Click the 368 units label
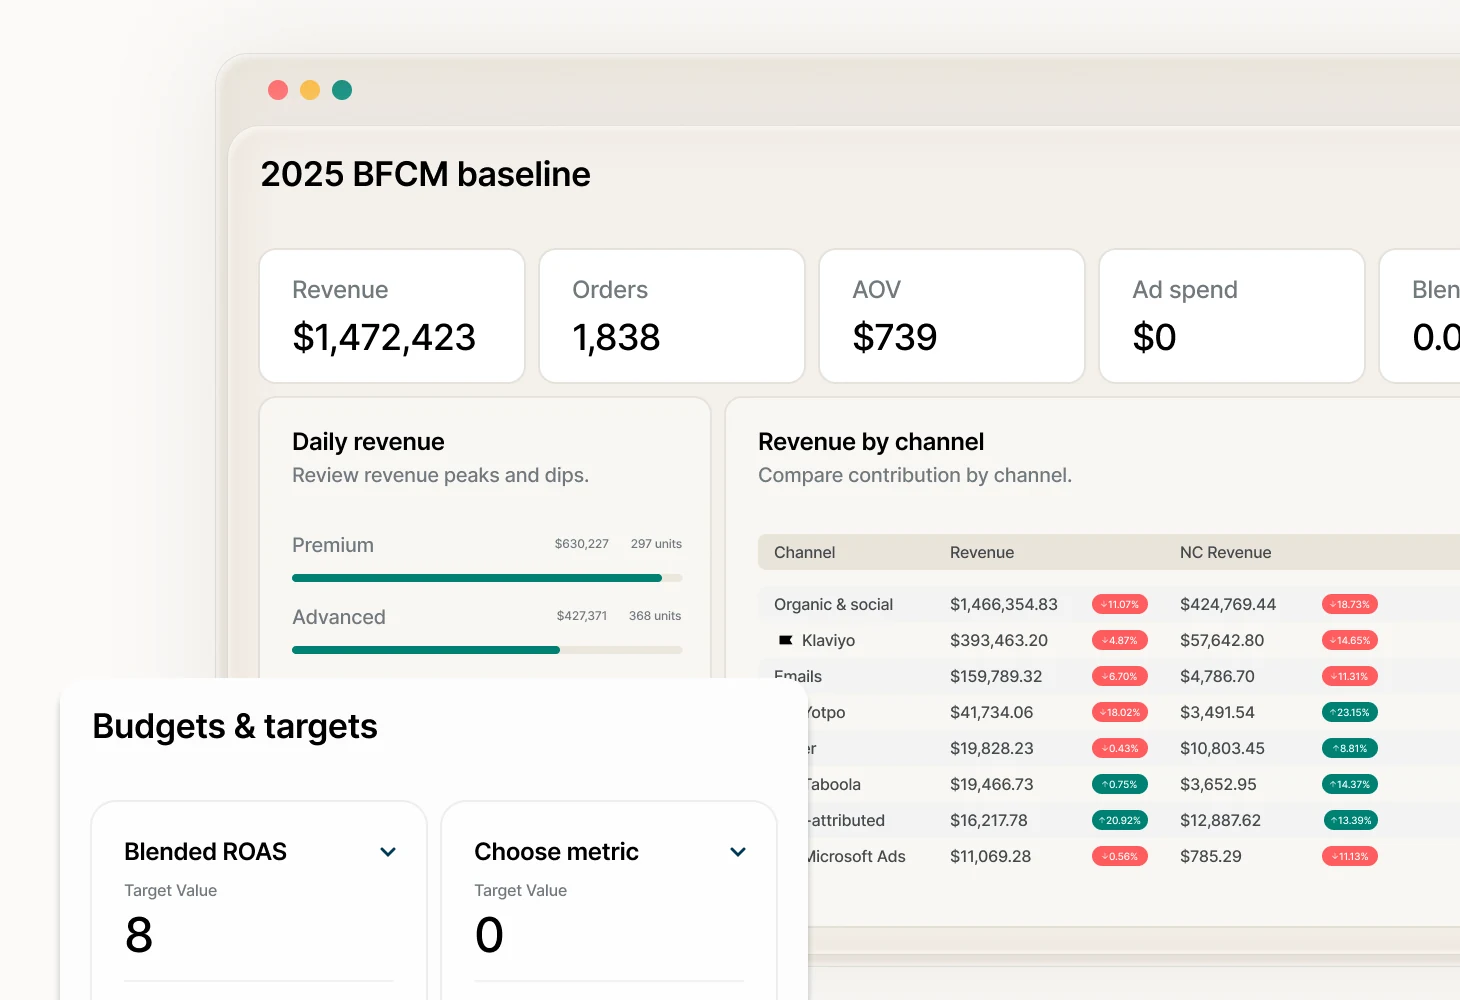Image resolution: width=1460 pixels, height=1000 pixels. pyautogui.click(x=655, y=616)
